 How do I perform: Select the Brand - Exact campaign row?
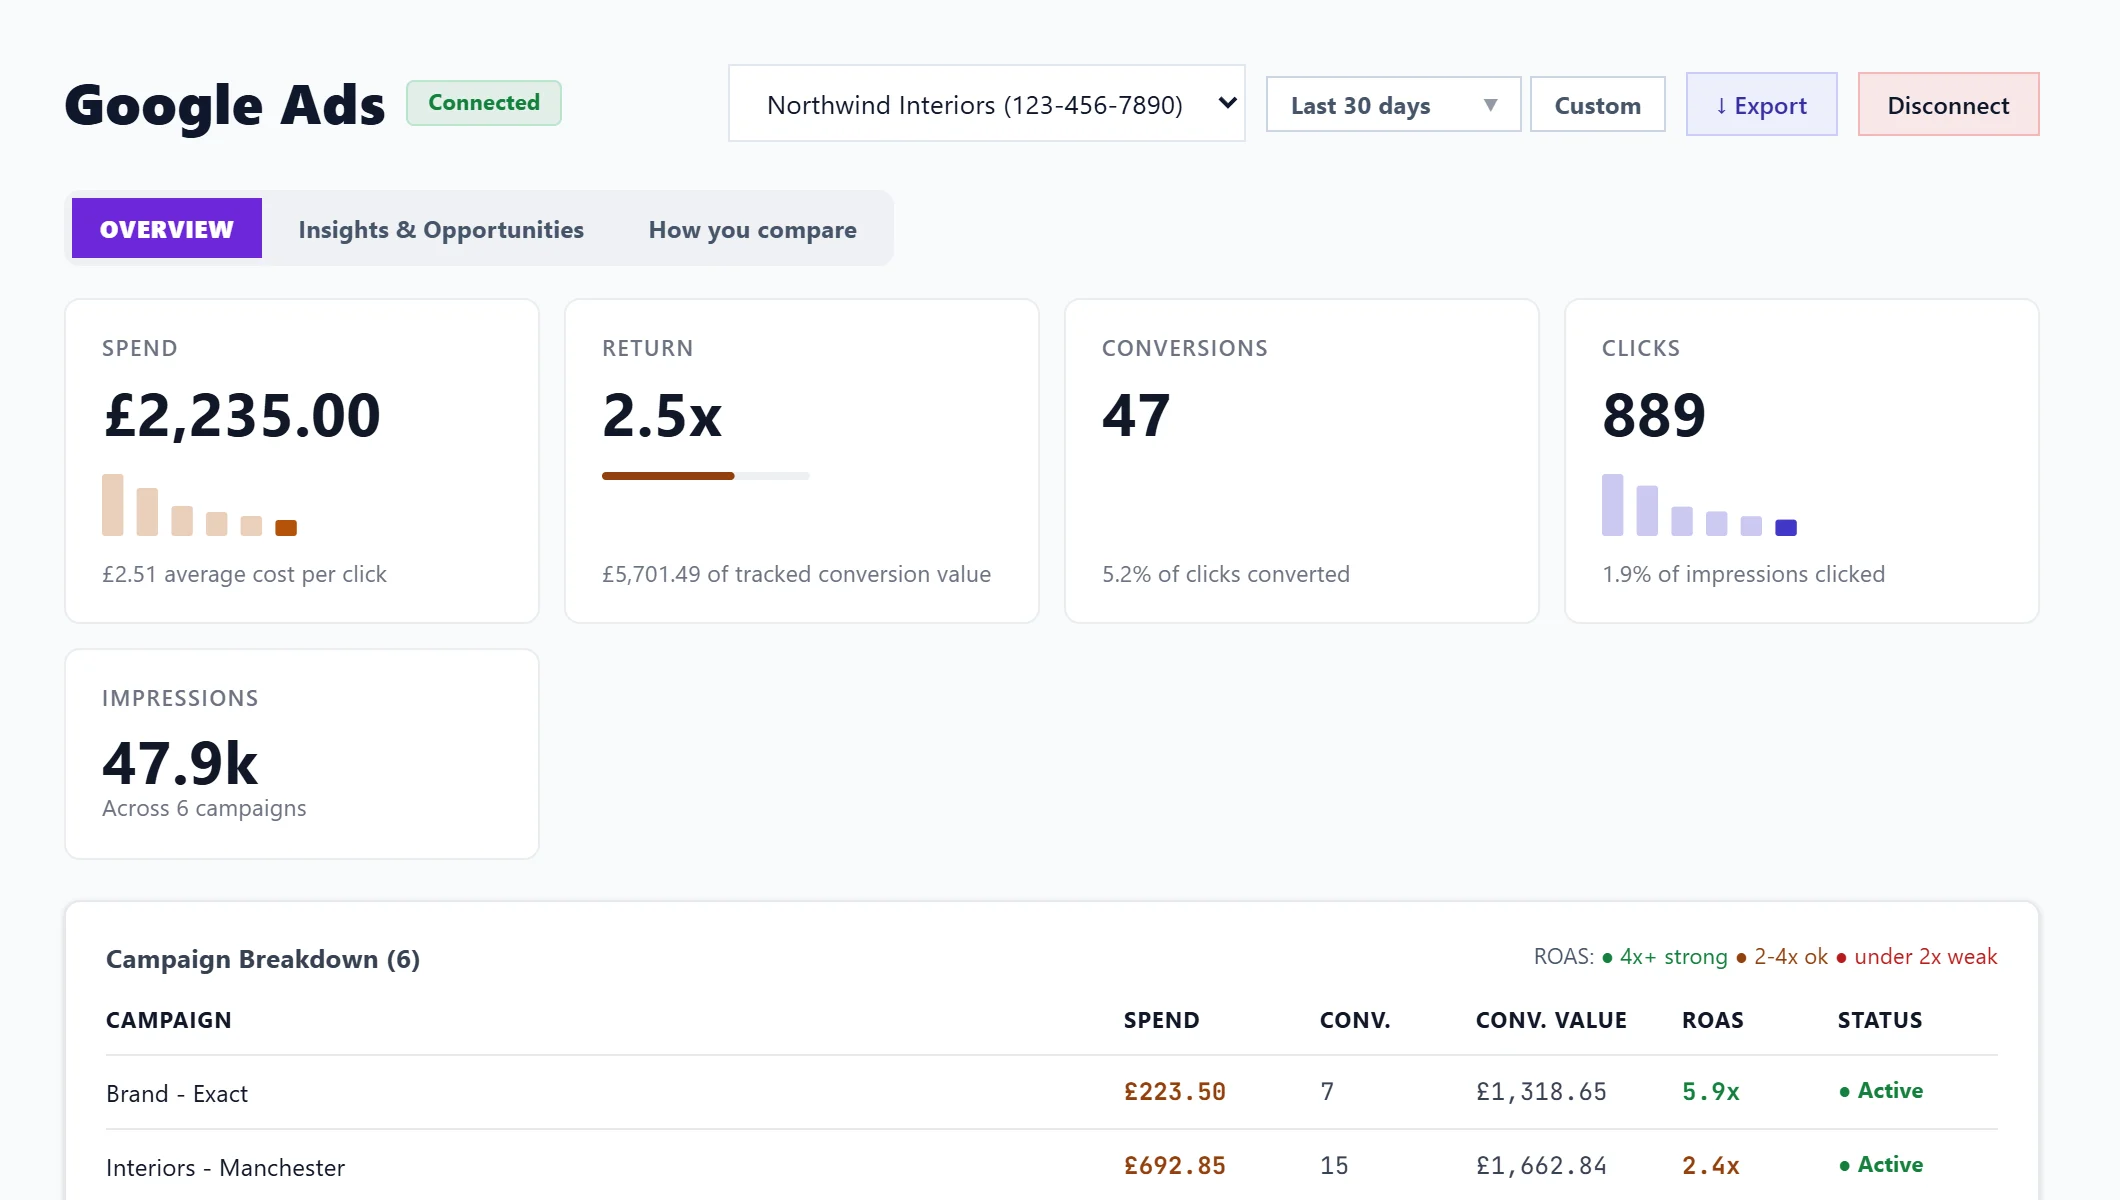point(1052,1093)
